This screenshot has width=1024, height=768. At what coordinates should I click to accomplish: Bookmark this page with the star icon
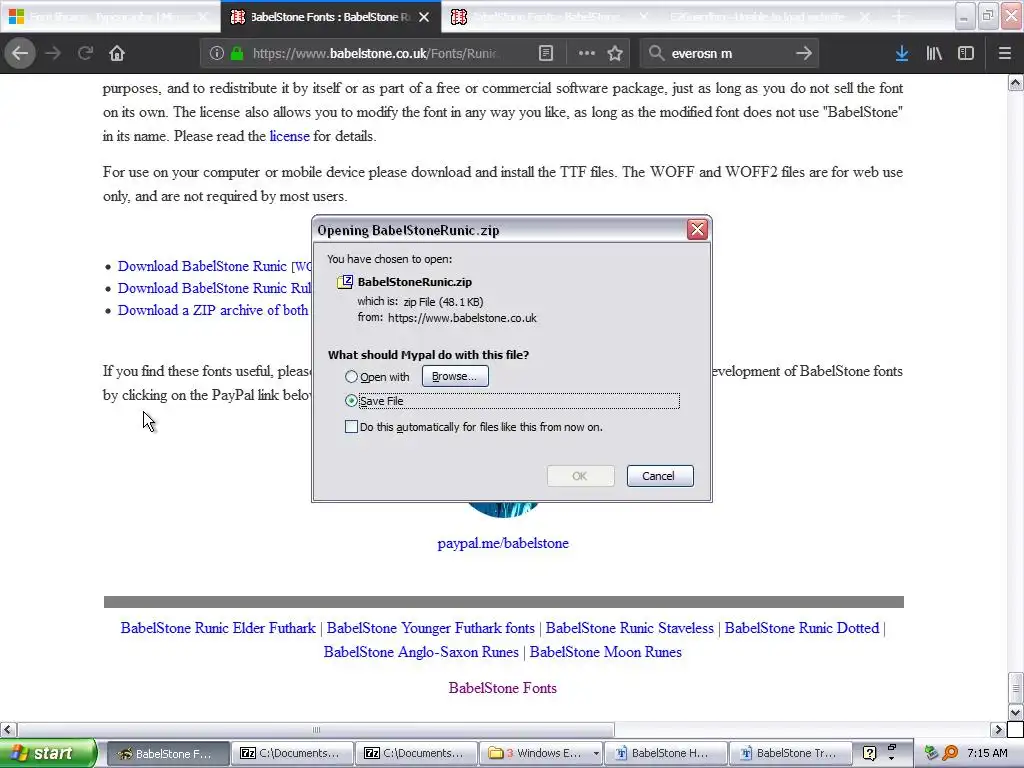(615, 54)
